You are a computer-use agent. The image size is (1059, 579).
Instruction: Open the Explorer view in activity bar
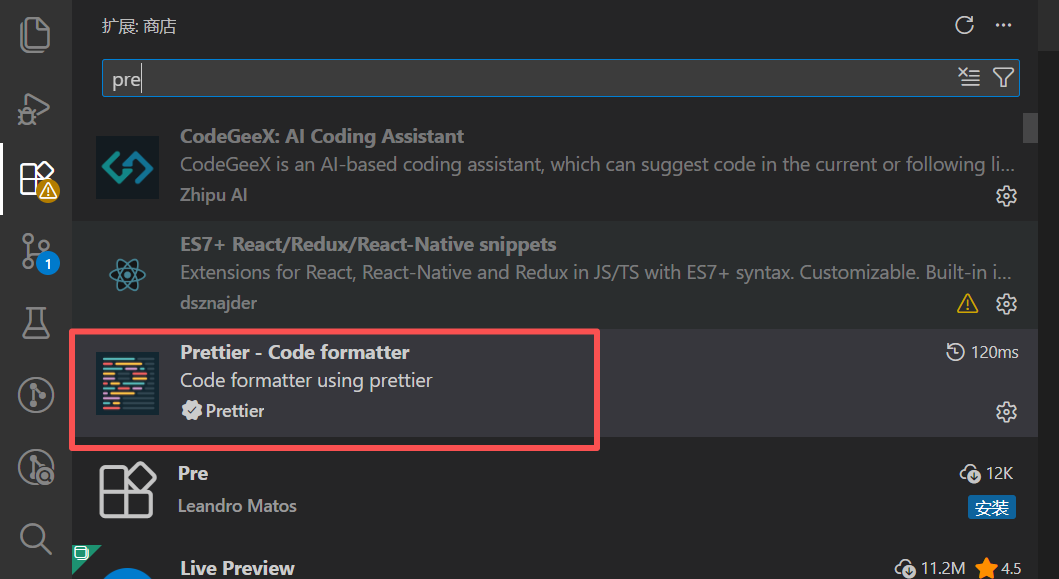35,34
